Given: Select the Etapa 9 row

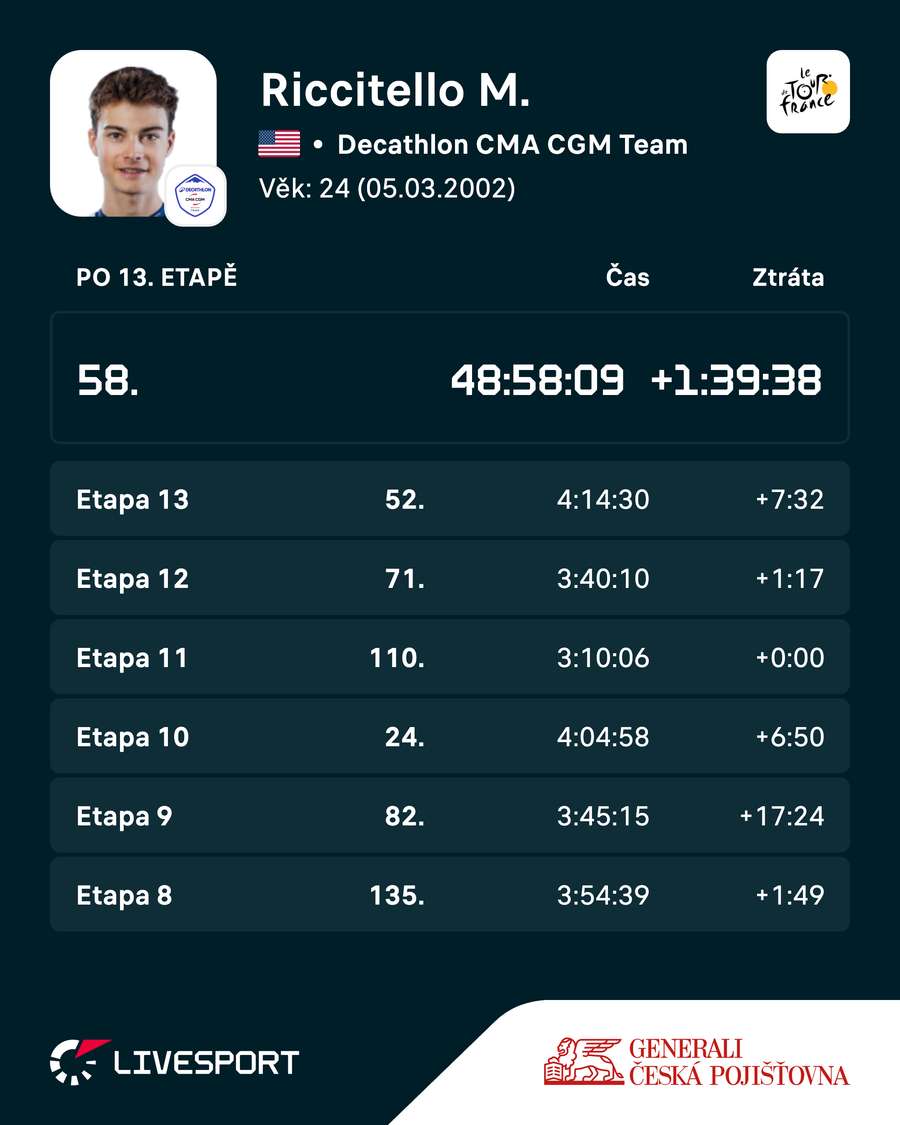Looking at the screenshot, I should click(450, 816).
